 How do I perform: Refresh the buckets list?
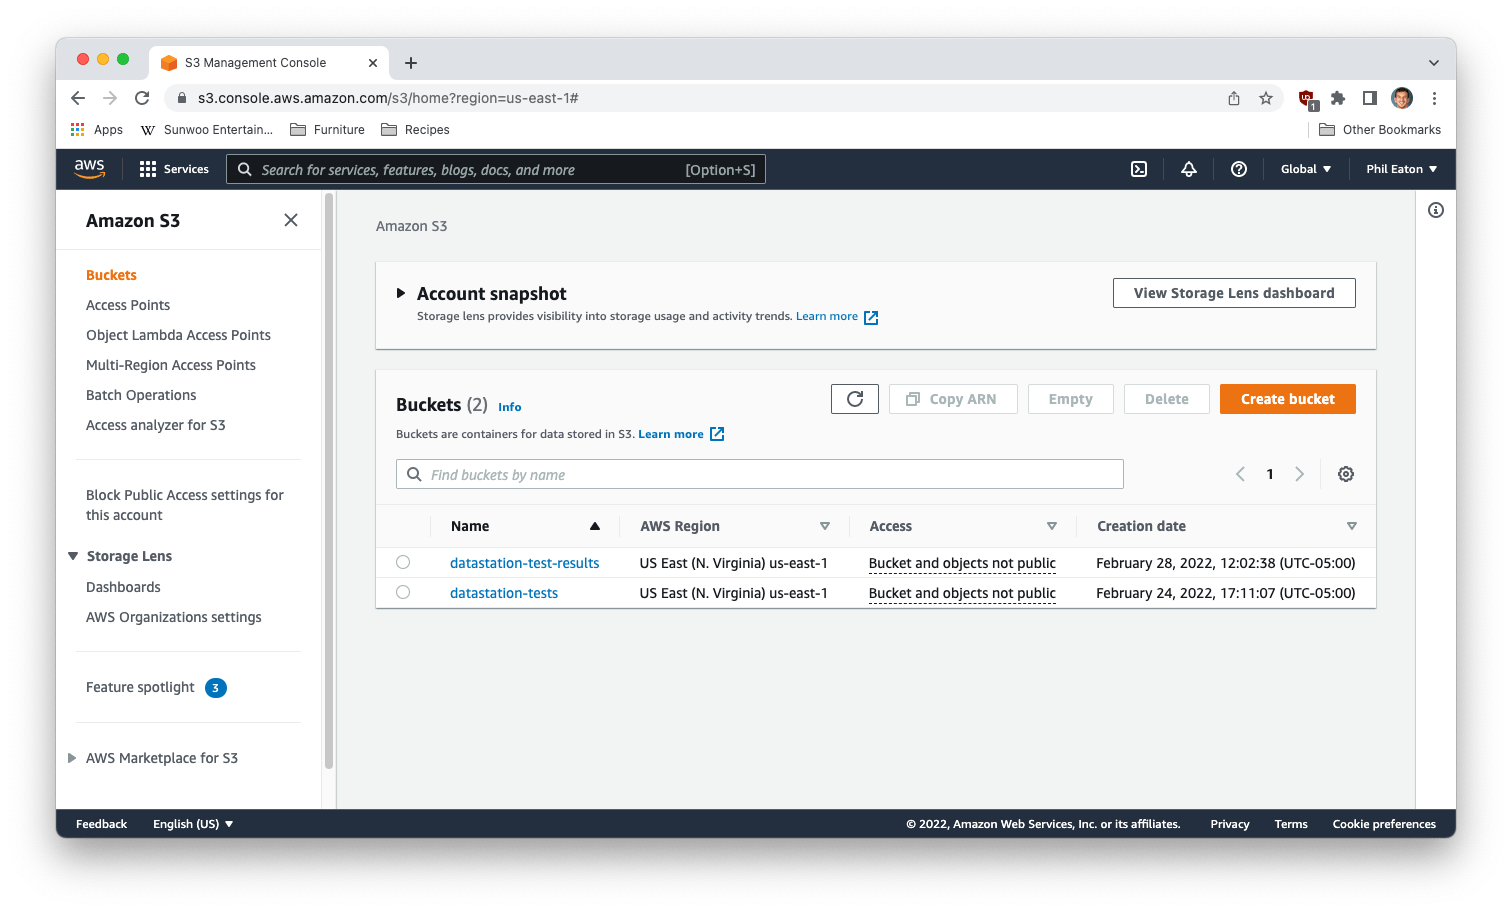point(854,398)
